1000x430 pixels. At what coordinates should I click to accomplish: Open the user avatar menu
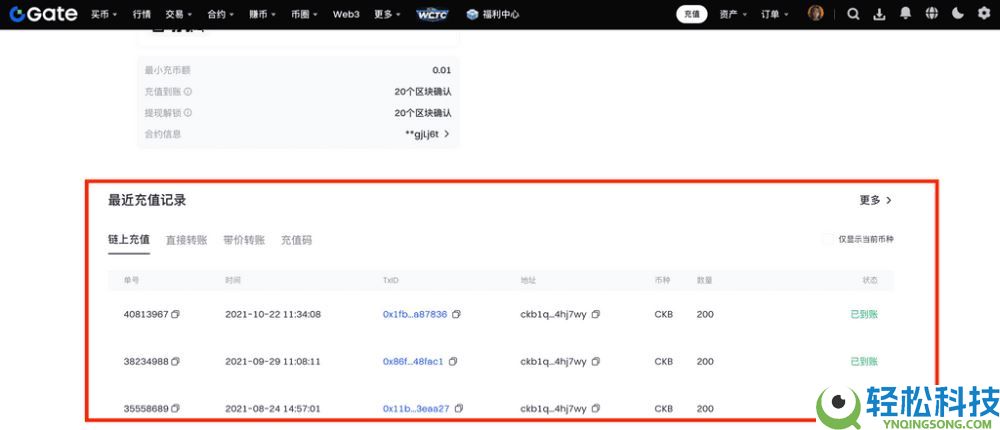point(816,13)
